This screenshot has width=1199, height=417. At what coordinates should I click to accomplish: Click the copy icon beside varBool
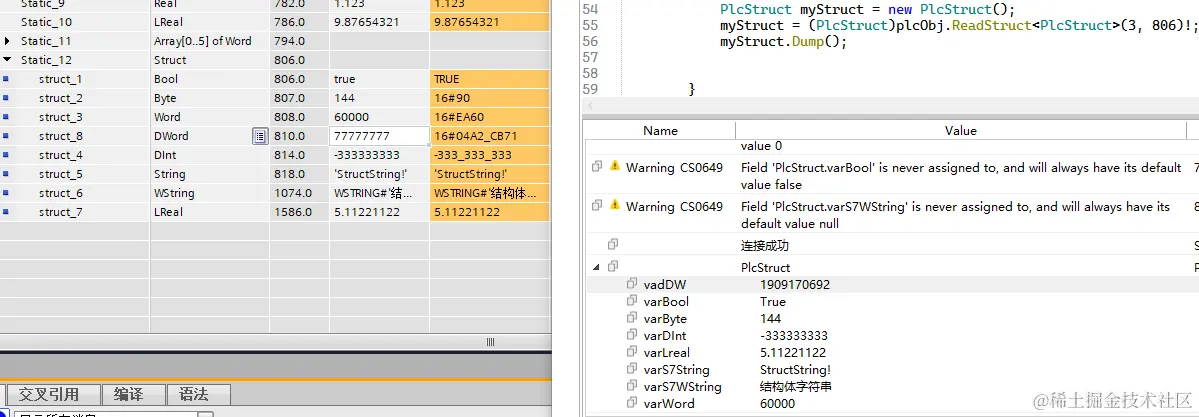632,301
